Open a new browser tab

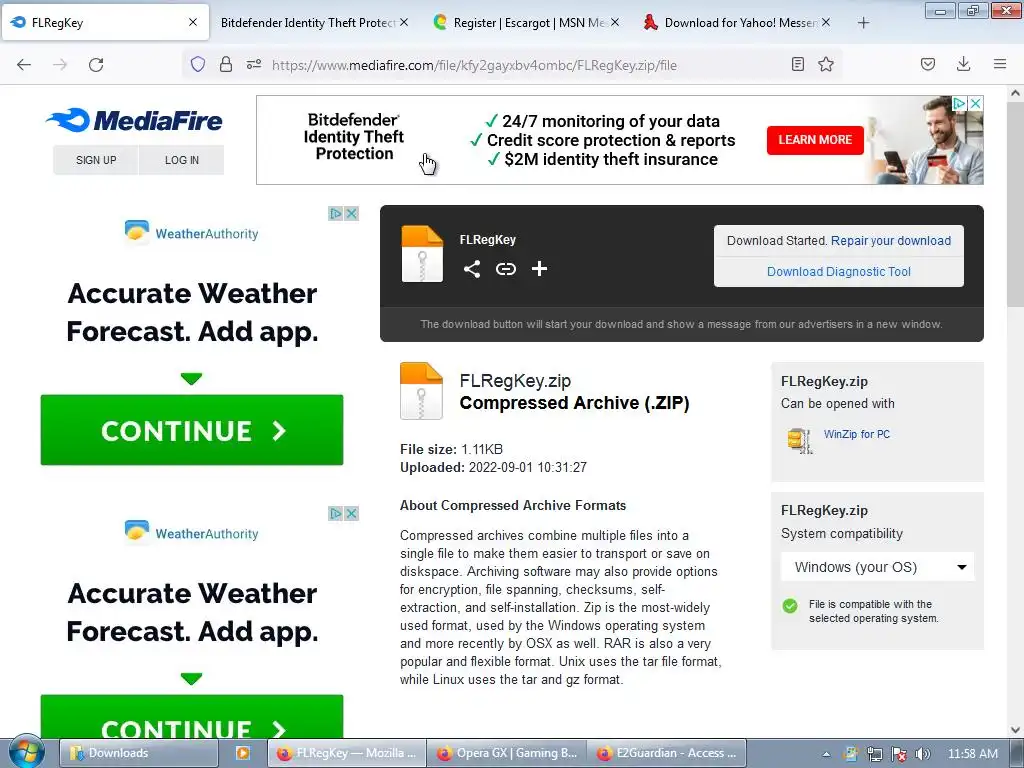click(863, 23)
